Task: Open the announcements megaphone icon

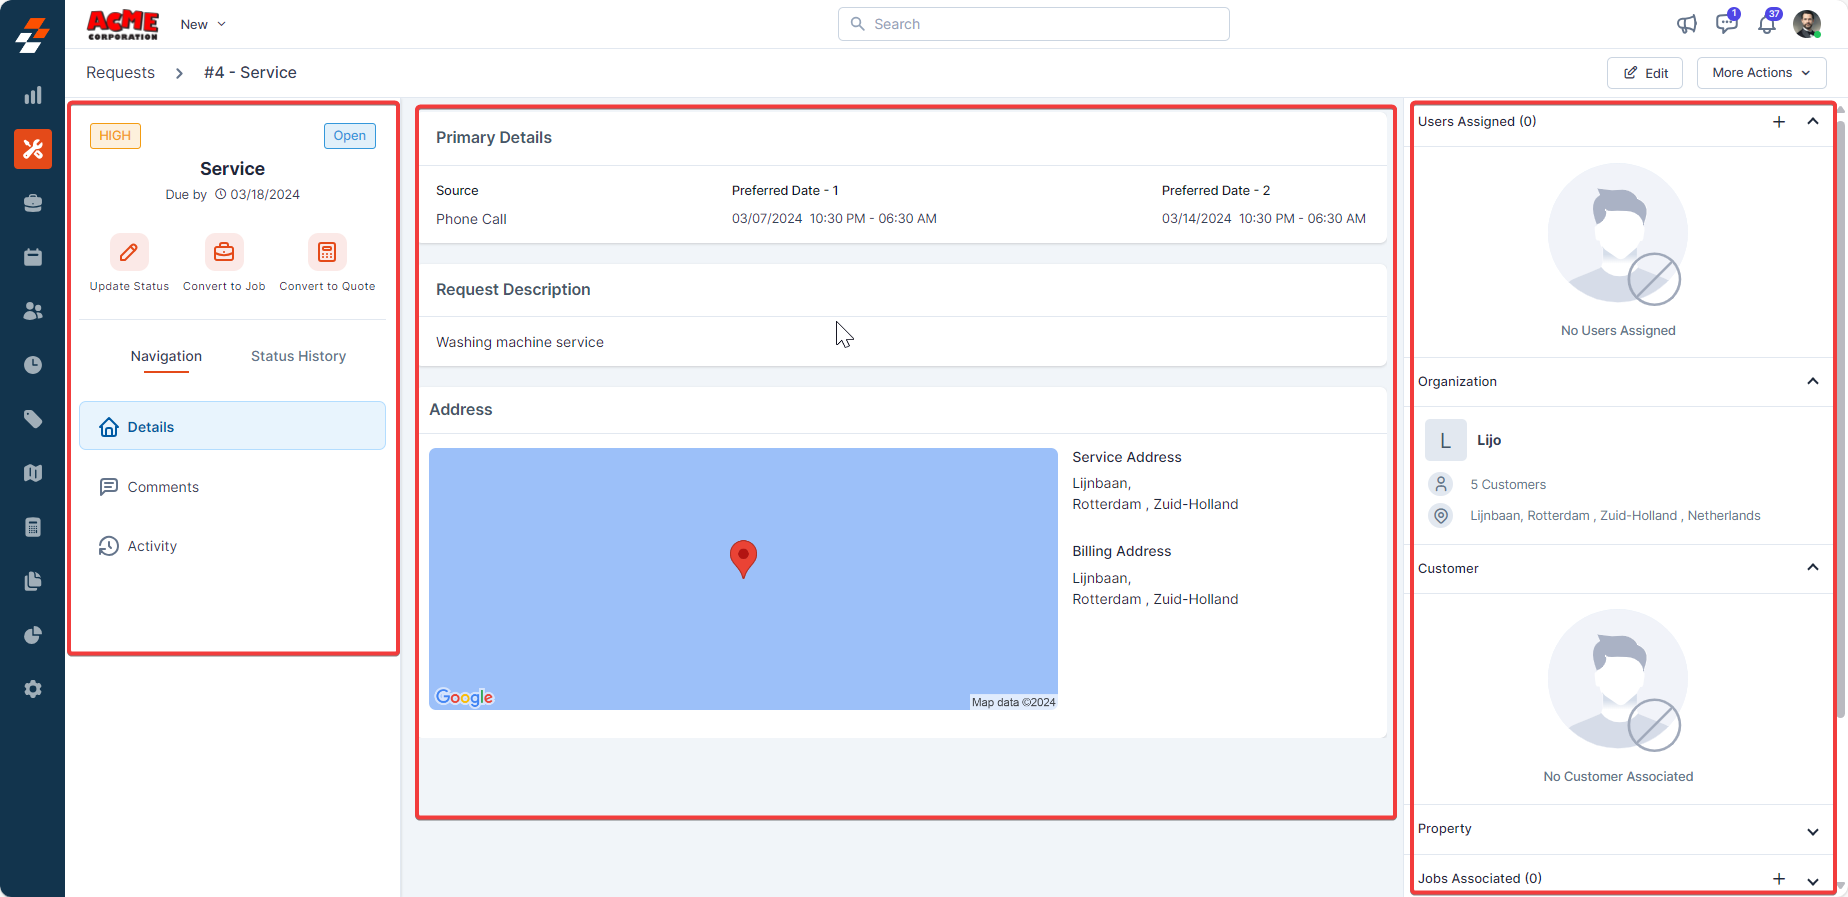Action: pyautogui.click(x=1687, y=24)
